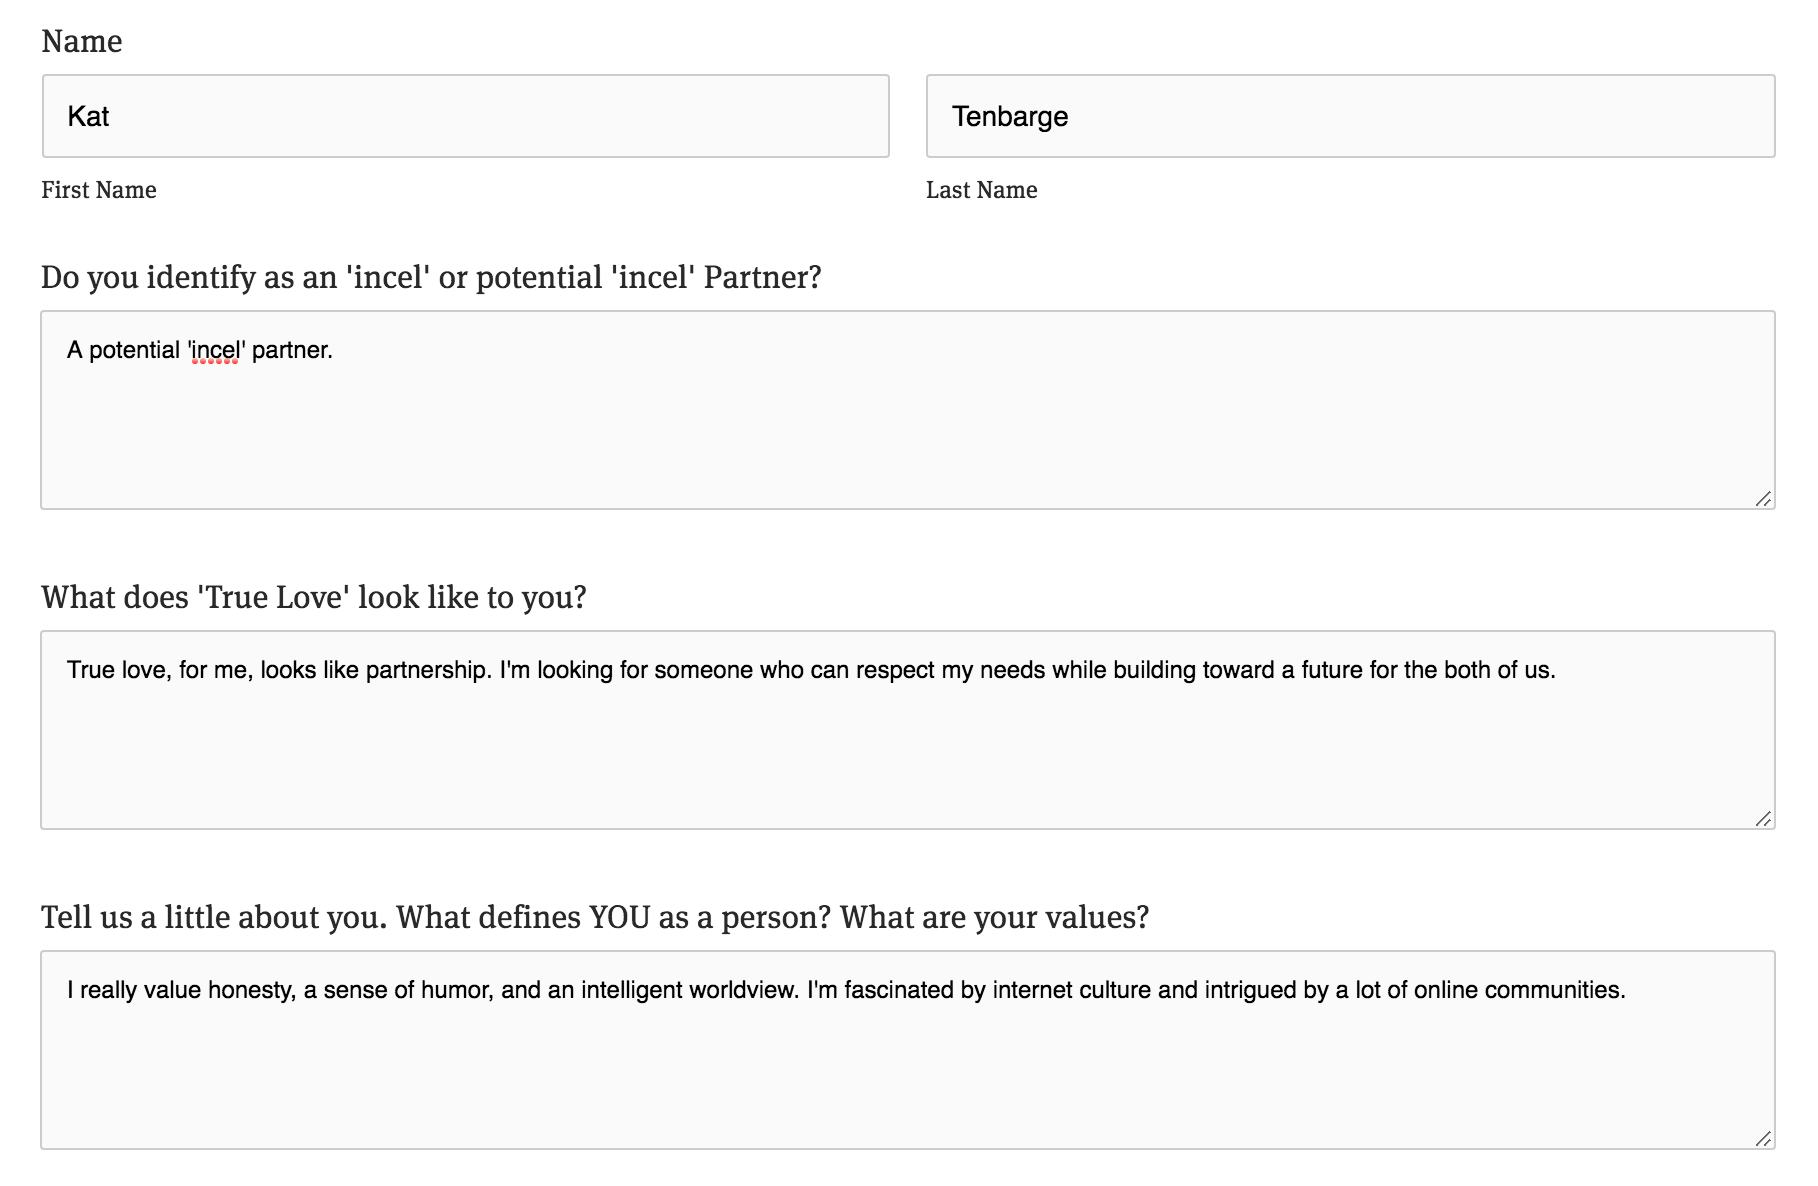Click the 'Last Name' sub-label
This screenshot has height=1186, width=1818.
[x=981, y=190]
